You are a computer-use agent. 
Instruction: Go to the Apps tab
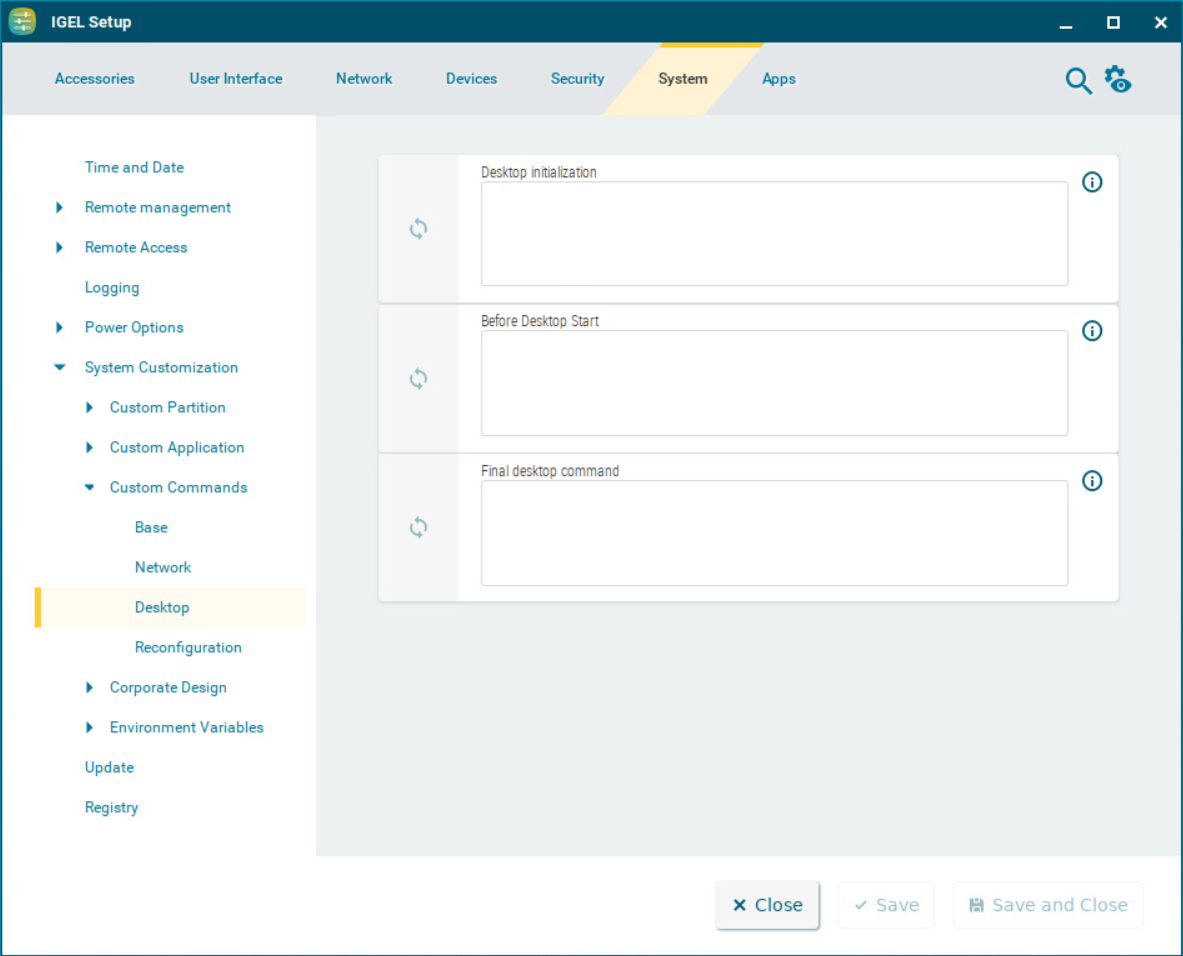(778, 79)
